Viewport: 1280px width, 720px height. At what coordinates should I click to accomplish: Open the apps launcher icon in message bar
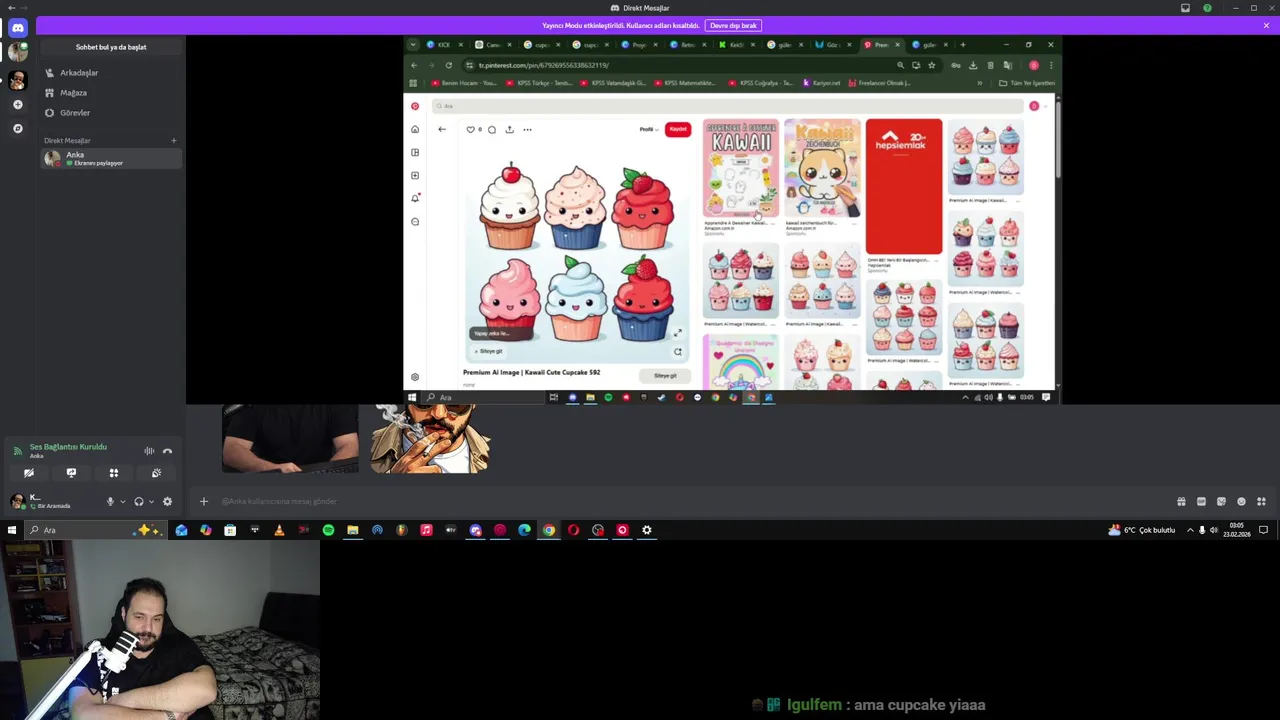[x=1261, y=501]
